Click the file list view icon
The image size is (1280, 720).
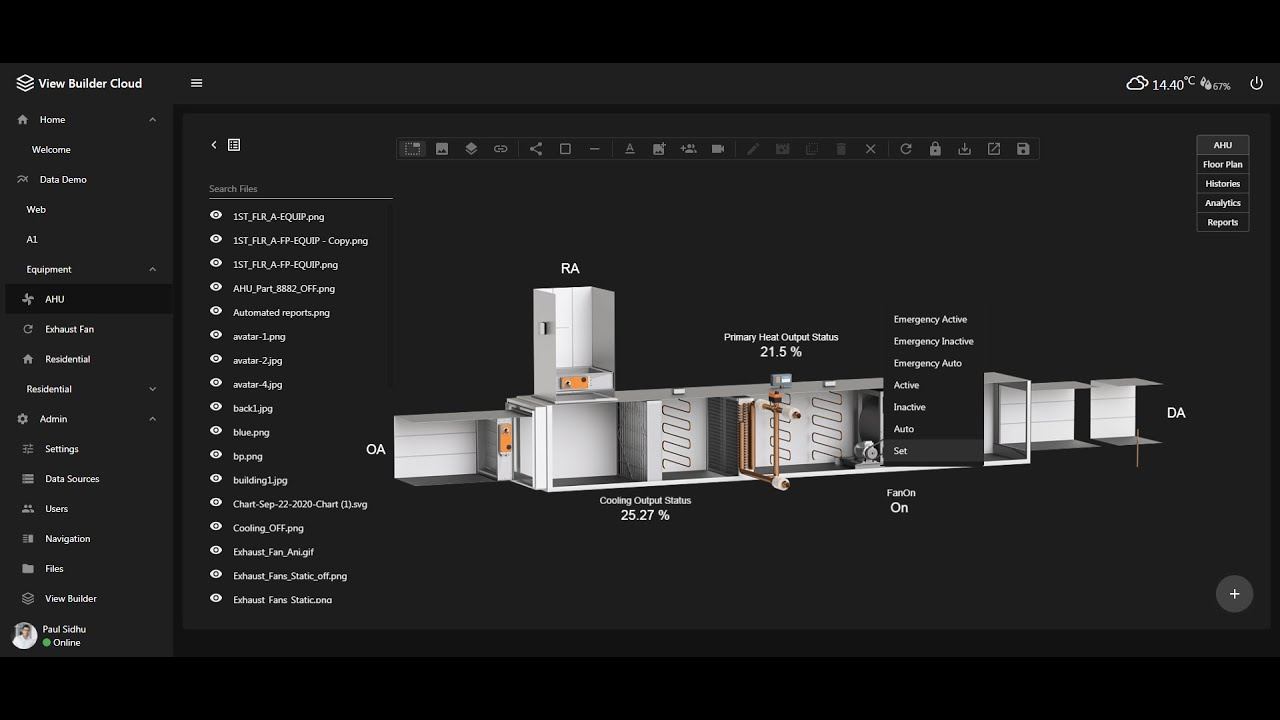tap(234, 145)
